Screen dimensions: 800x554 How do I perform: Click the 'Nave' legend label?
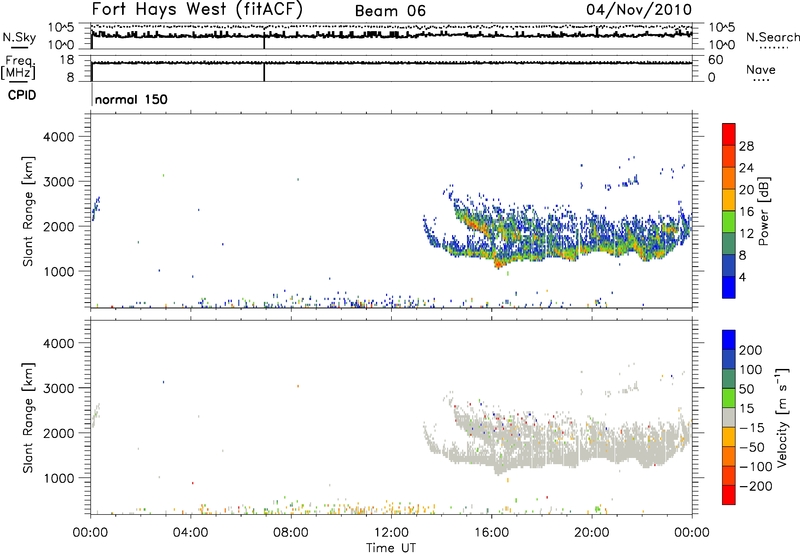760,69
